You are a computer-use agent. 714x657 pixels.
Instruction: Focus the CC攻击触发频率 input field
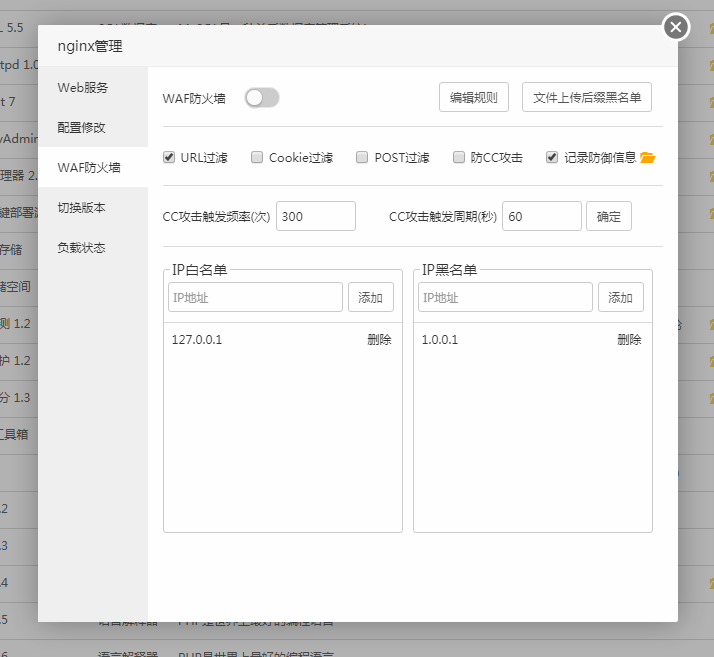point(315,216)
